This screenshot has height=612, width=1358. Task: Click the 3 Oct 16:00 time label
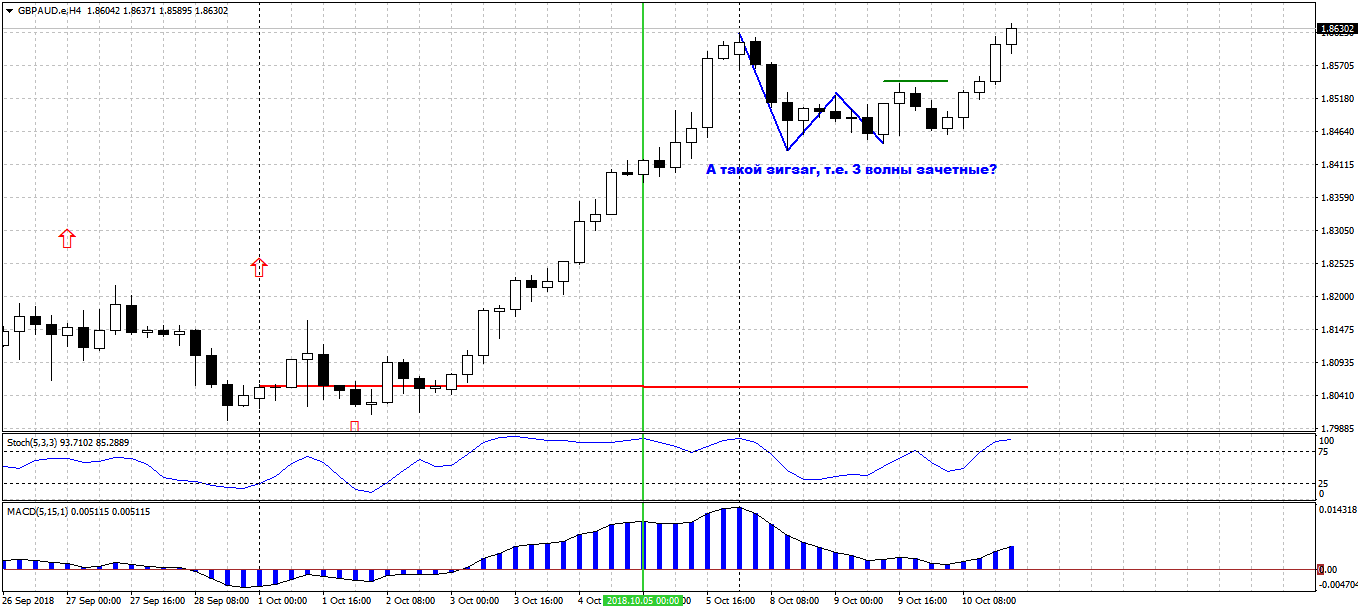coord(538,601)
